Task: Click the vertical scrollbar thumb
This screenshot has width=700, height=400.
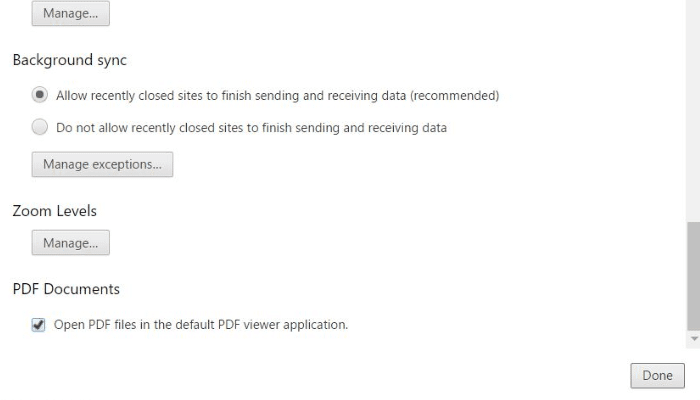Action: point(693,275)
